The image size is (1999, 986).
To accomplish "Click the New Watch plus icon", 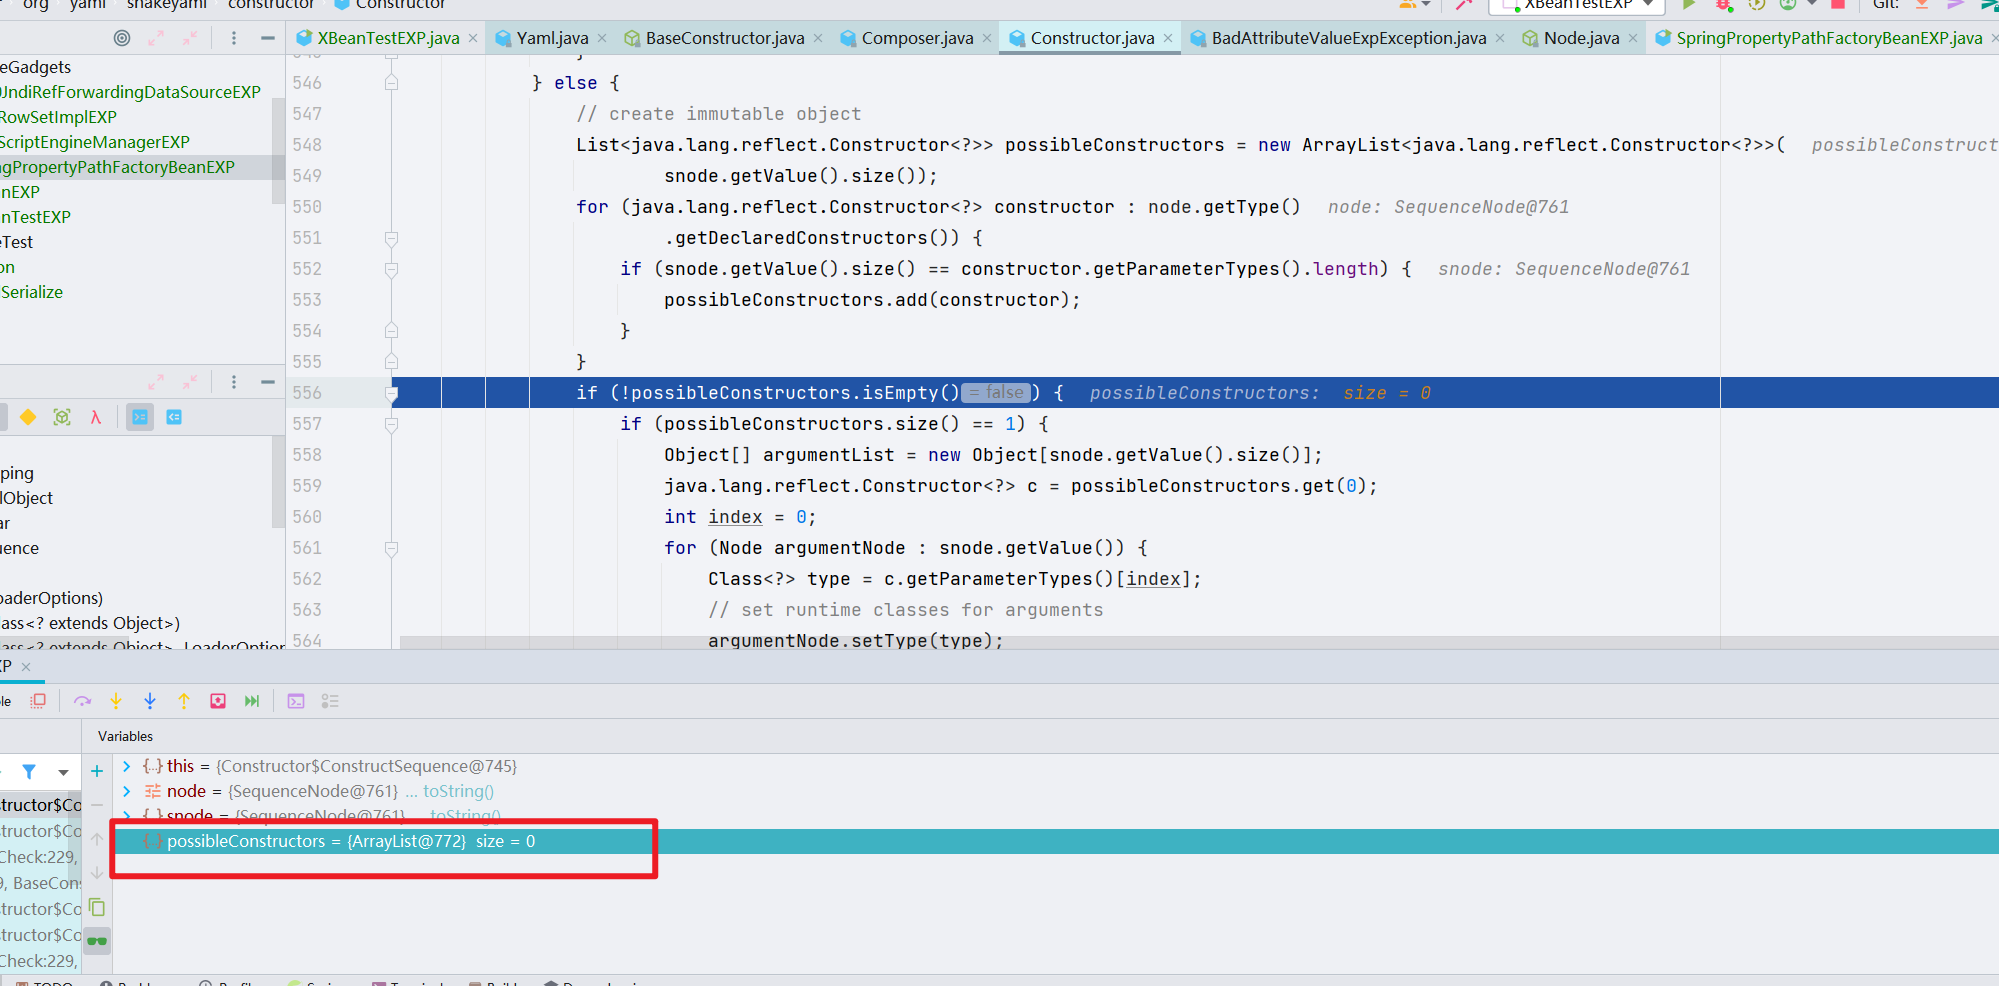I will 97,771.
